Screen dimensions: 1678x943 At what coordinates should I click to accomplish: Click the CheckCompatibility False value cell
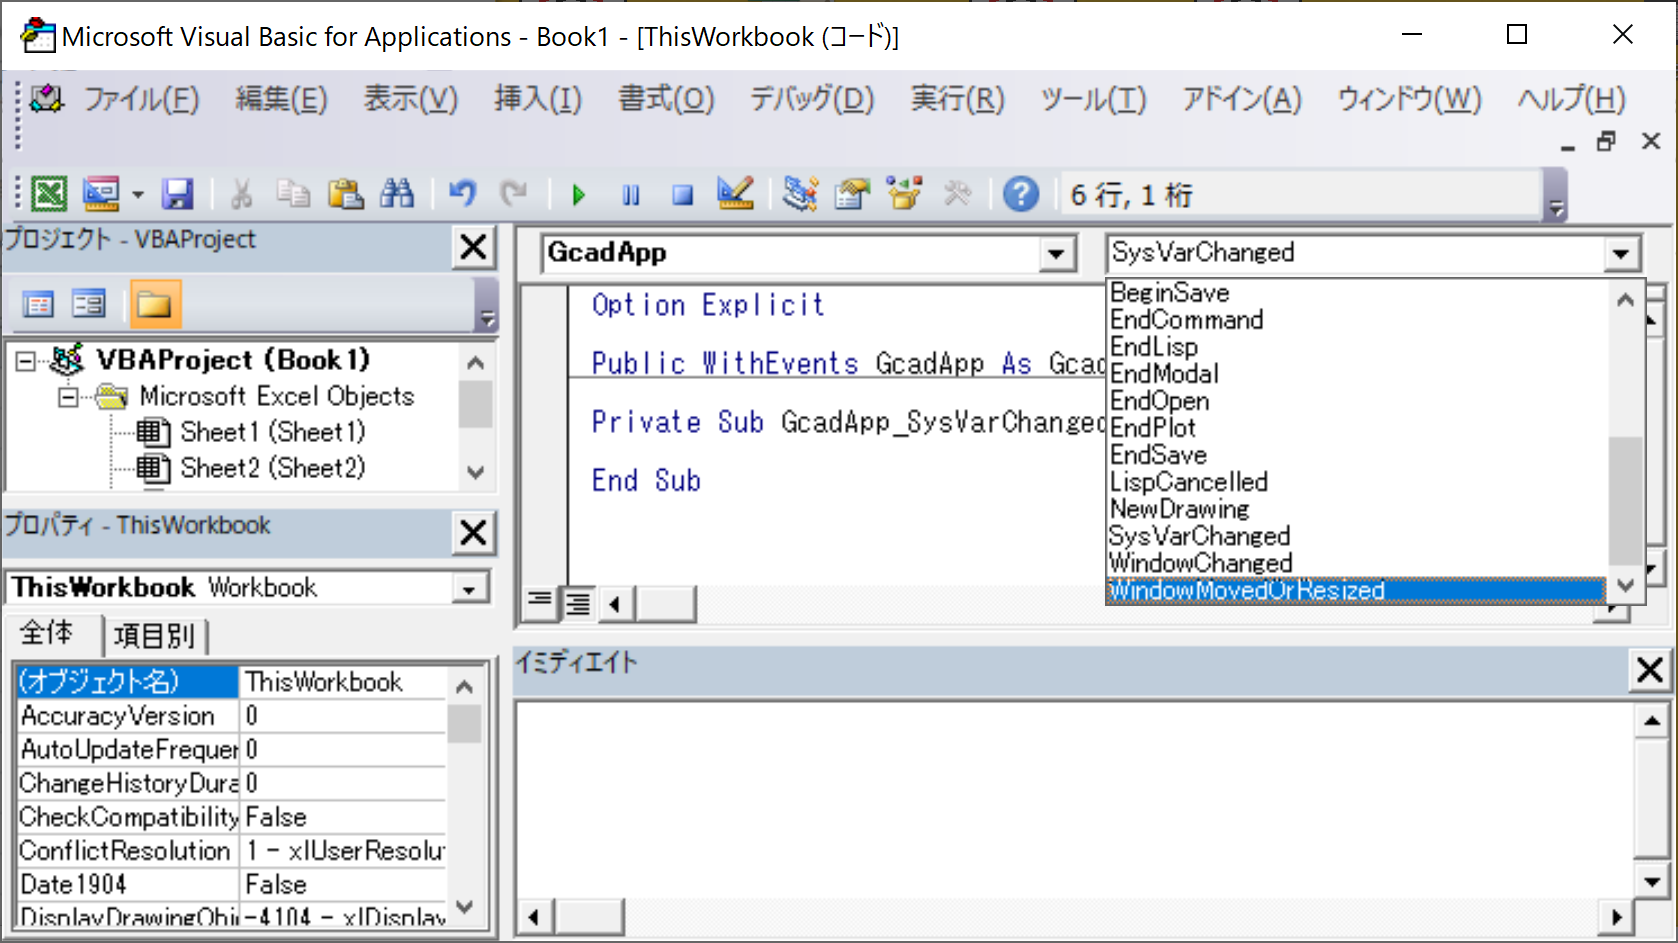[343, 817]
